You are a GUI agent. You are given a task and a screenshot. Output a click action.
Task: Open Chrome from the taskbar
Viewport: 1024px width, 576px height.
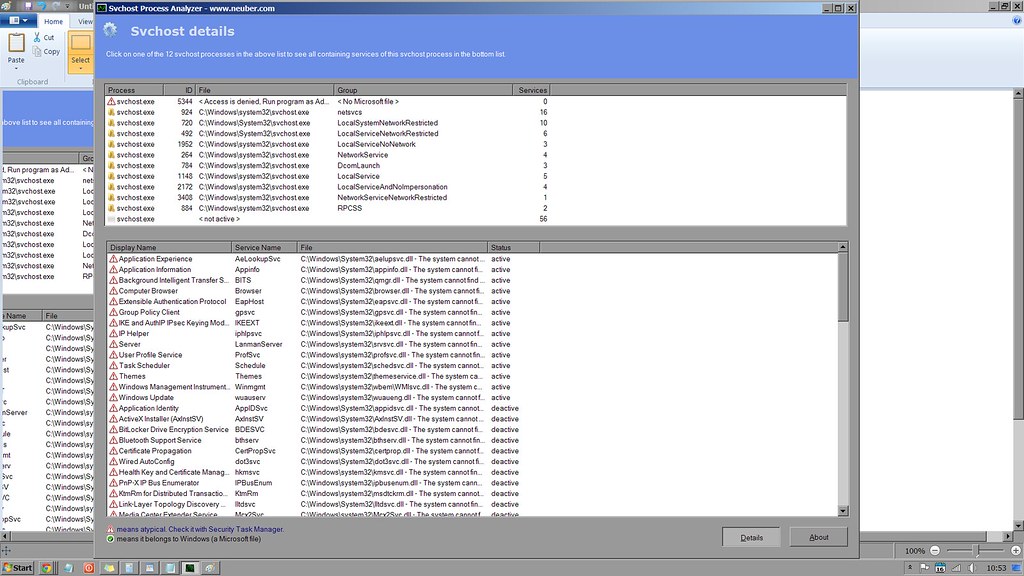pos(46,568)
